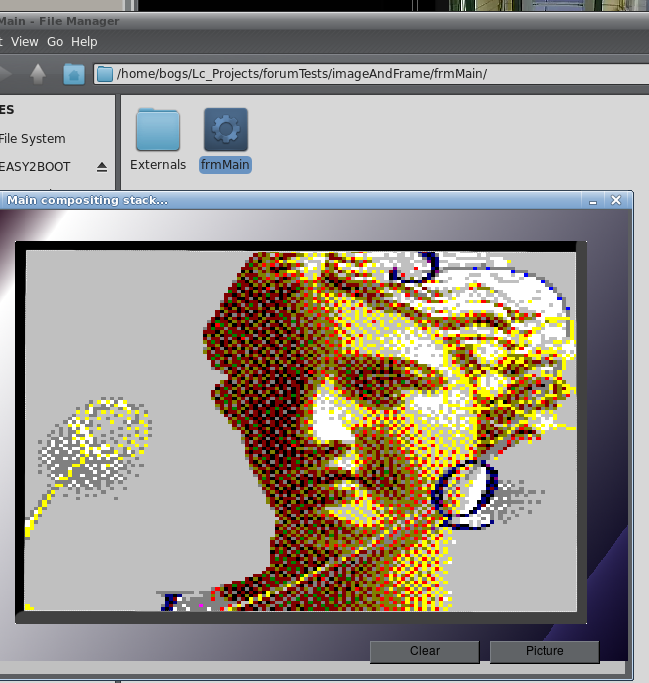Go to parent folder with up arrow

pyautogui.click(x=38, y=73)
